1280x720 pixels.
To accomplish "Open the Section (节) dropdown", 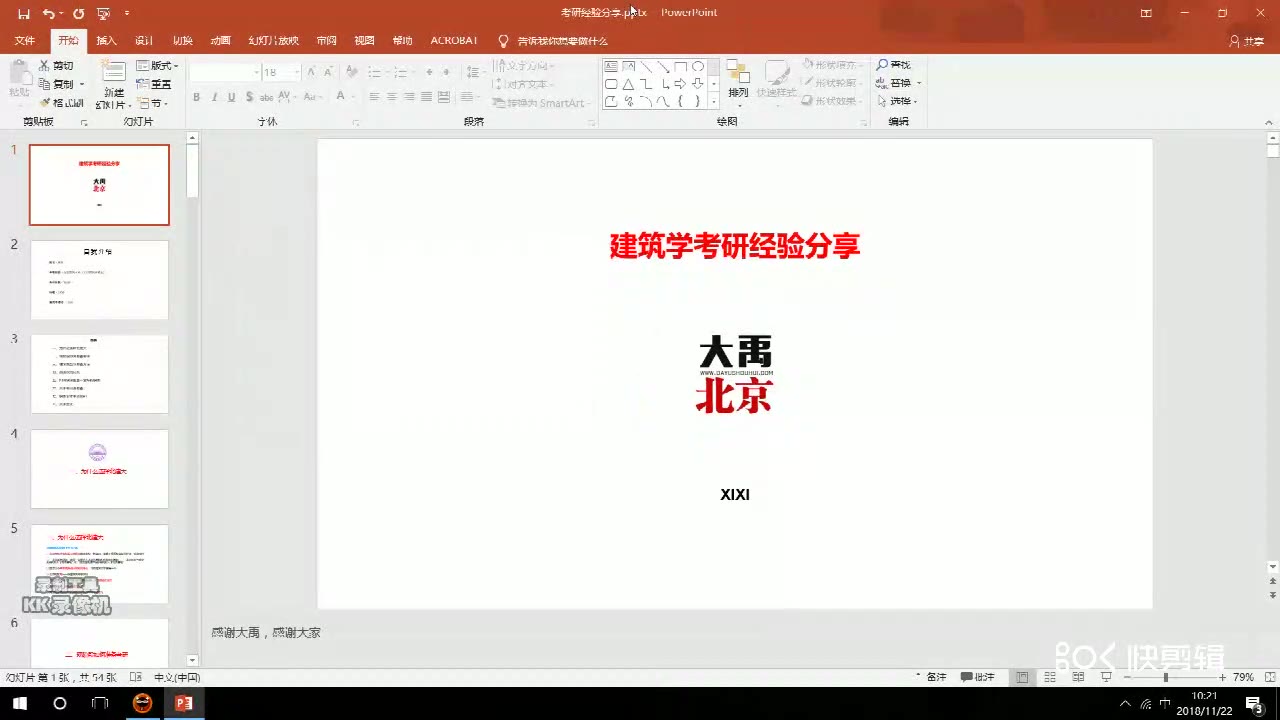I will point(153,103).
